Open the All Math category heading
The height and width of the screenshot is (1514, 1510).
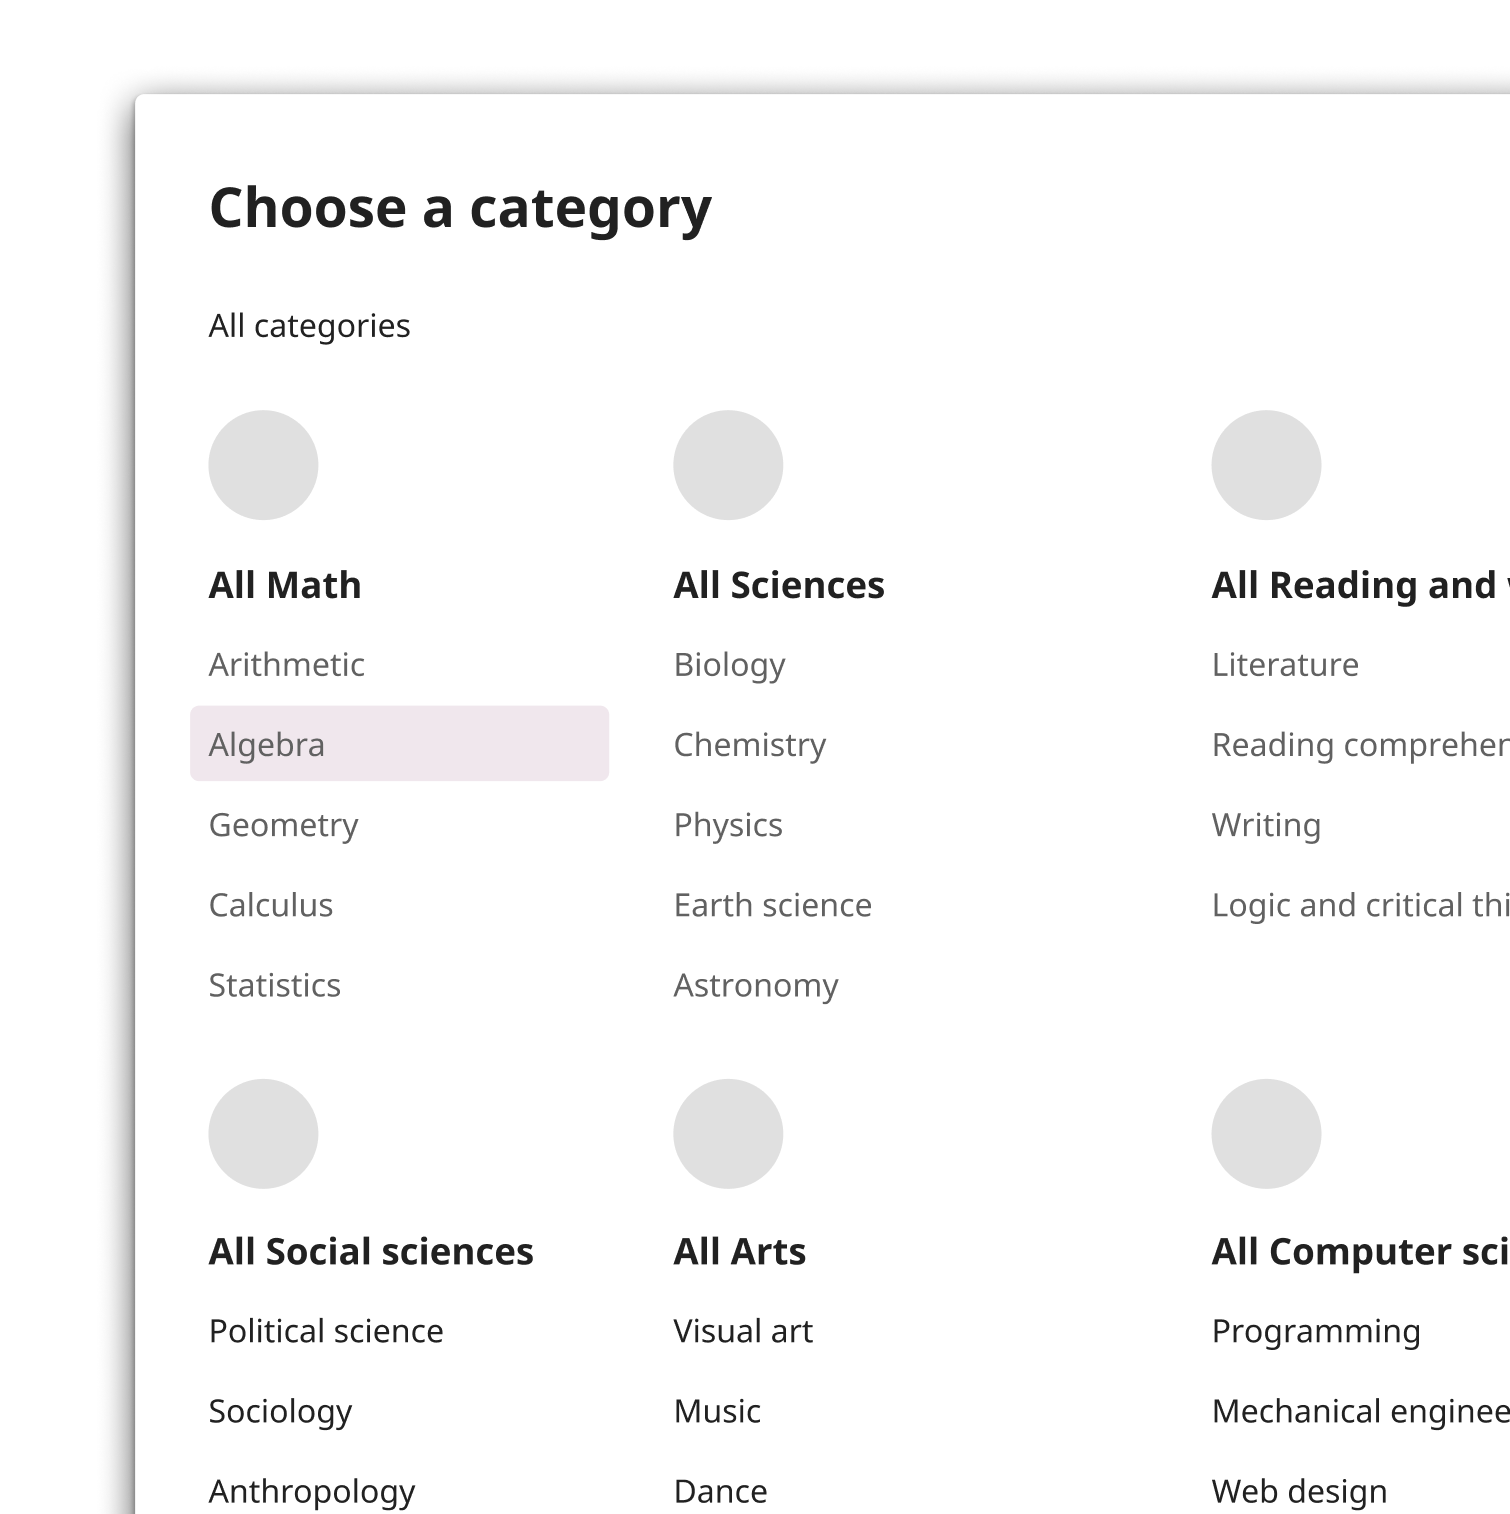285,585
